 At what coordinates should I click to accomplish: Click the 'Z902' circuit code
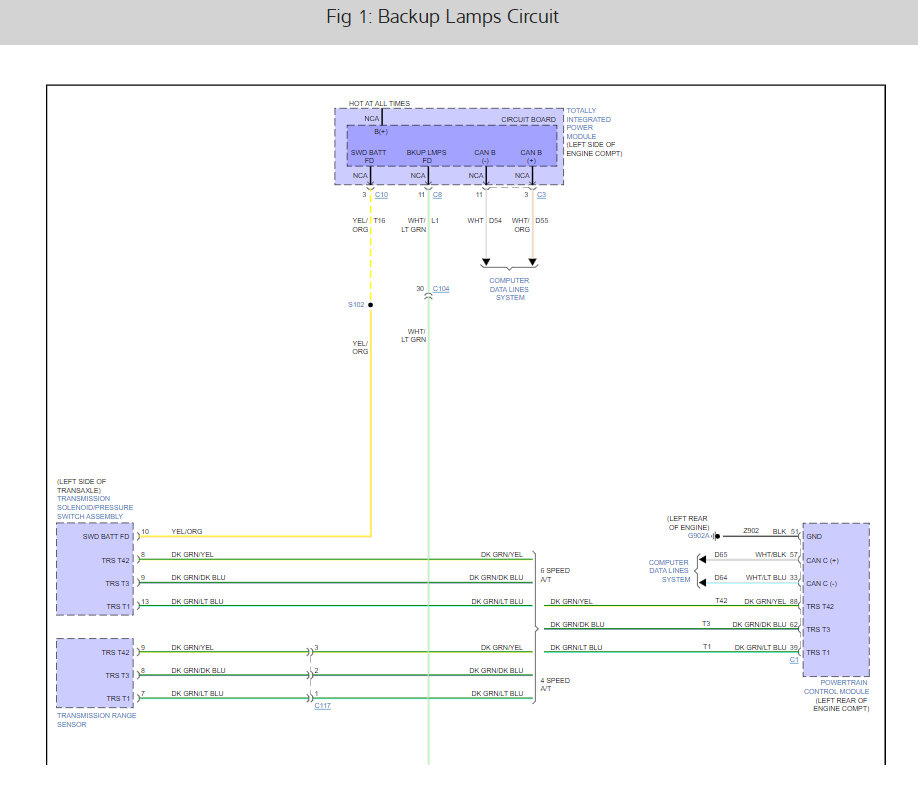751,530
